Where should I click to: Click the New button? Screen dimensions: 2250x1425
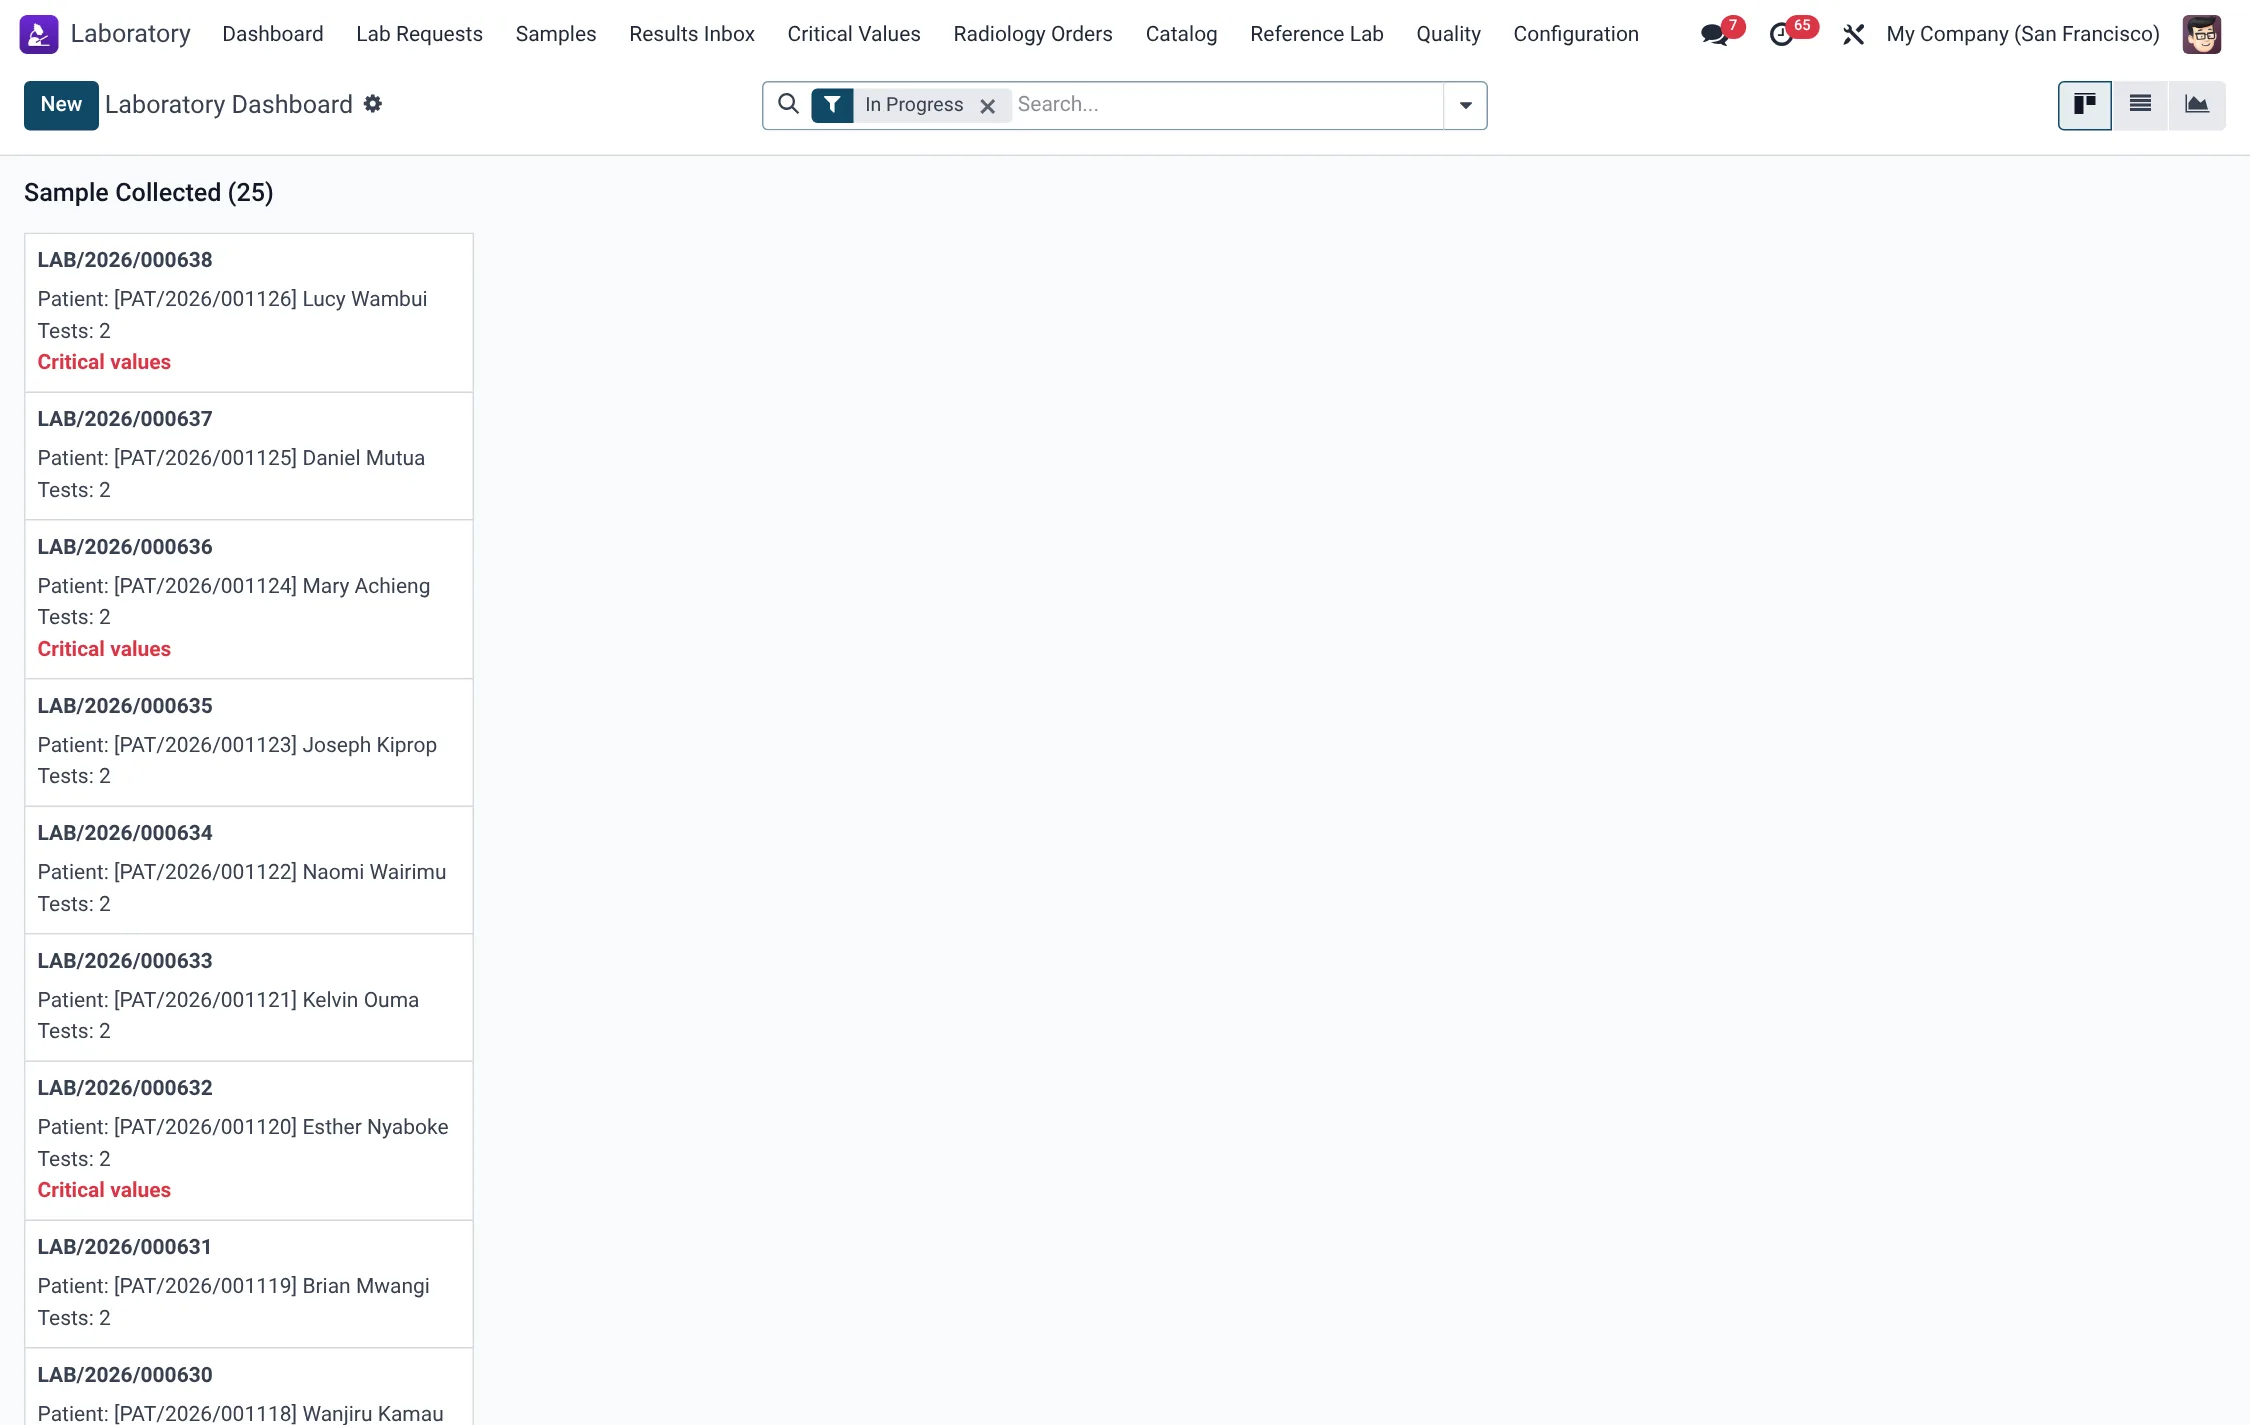pos(61,105)
